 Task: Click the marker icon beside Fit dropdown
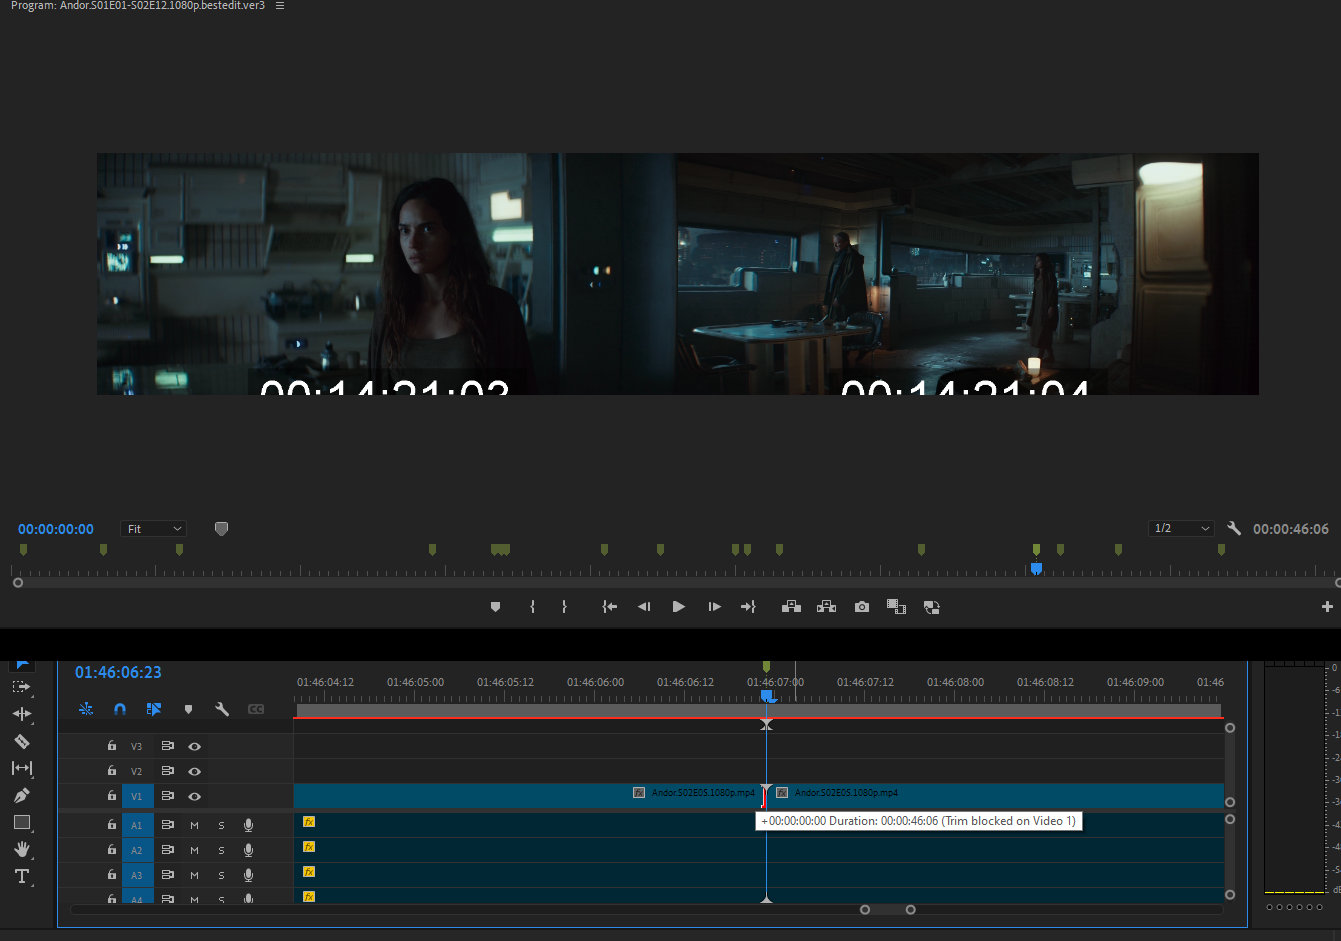tap(221, 529)
